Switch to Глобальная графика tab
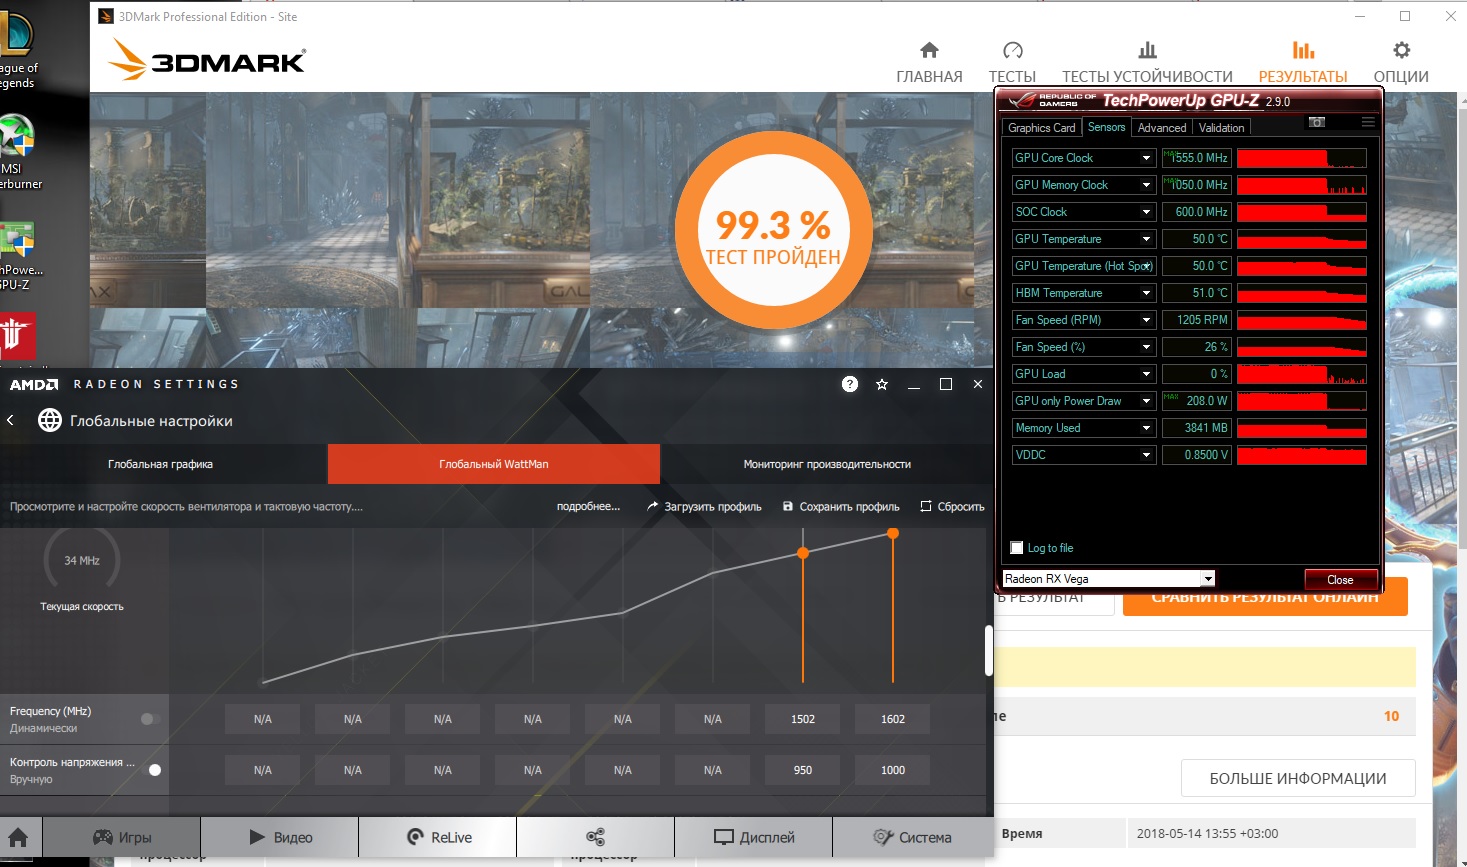The image size is (1467, 867). coord(161,464)
